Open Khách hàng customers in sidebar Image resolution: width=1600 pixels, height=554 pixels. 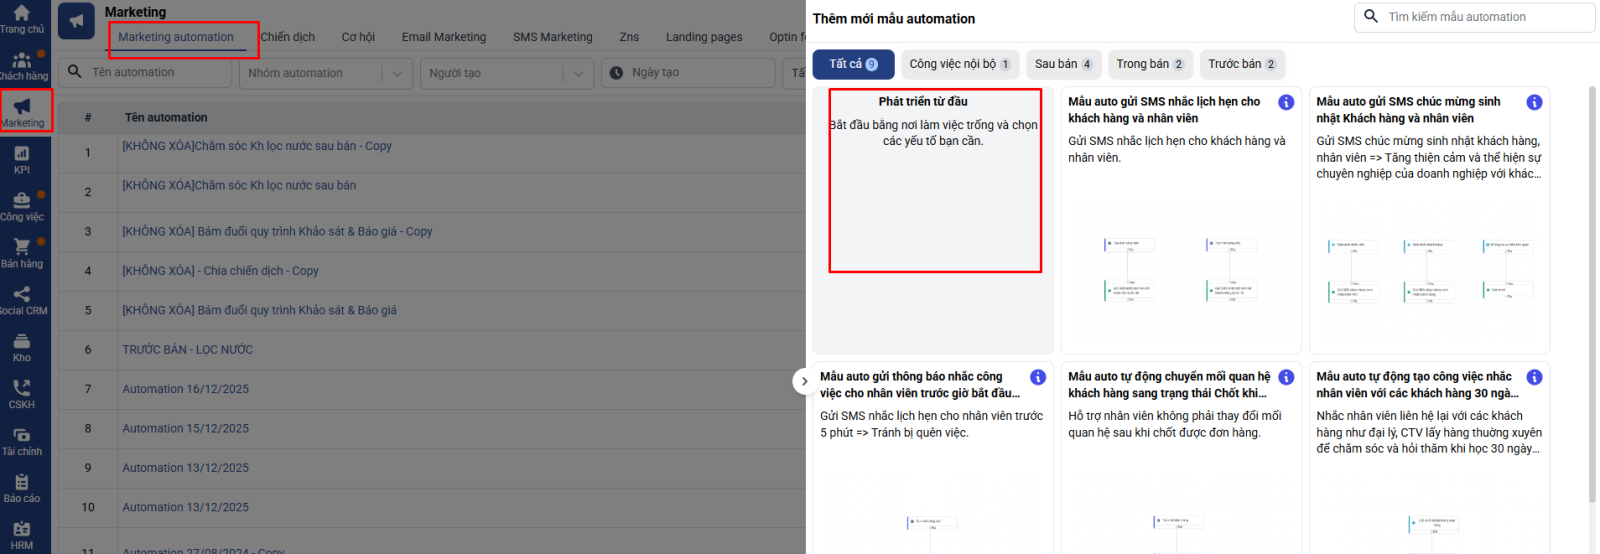(x=22, y=65)
